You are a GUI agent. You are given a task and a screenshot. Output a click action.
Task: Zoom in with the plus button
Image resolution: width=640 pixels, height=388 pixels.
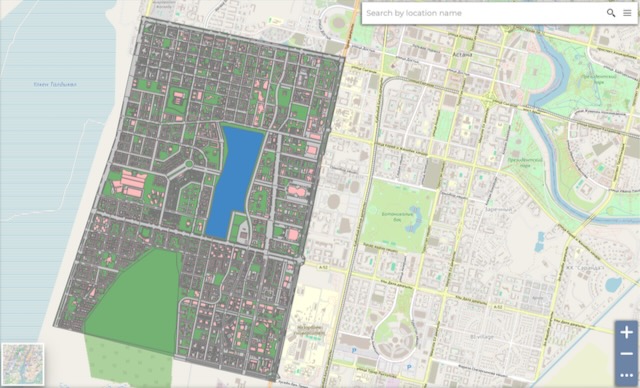click(627, 332)
